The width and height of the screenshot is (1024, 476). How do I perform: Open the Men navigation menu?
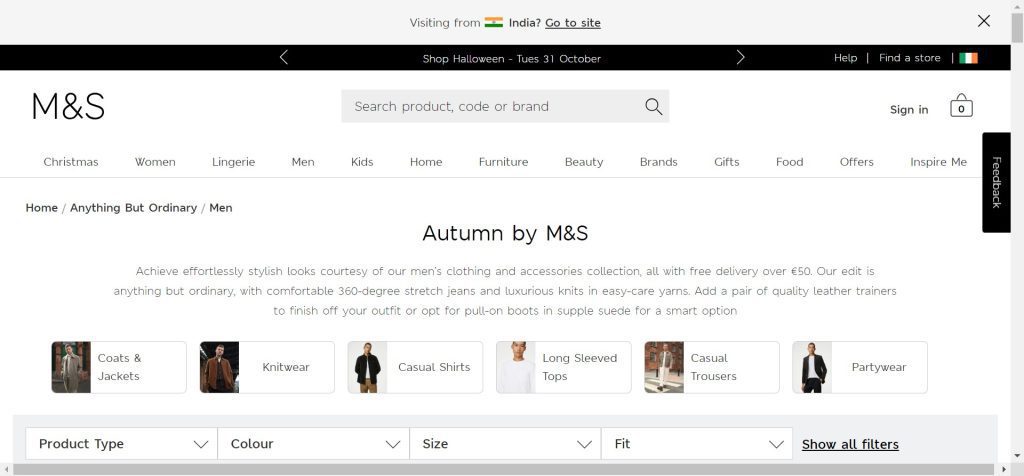(x=303, y=162)
